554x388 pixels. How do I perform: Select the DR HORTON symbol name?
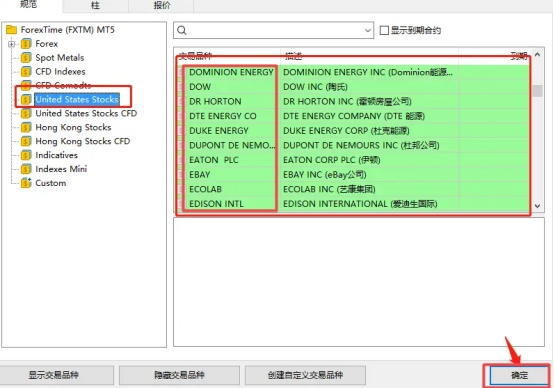click(x=215, y=101)
